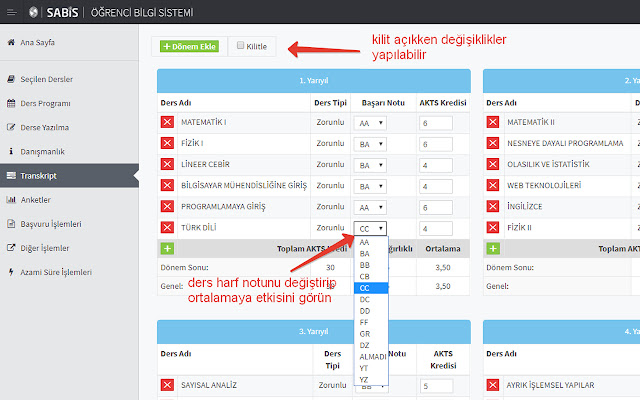Choose YZ in grade list
The width and height of the screenshot is (640, 400).
click(x=371, y=379)
